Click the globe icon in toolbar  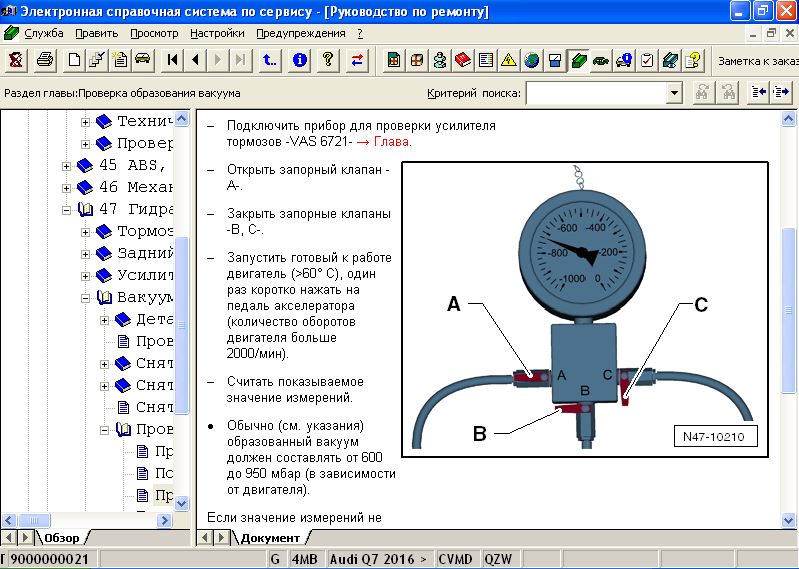click(x=532, y=60)
